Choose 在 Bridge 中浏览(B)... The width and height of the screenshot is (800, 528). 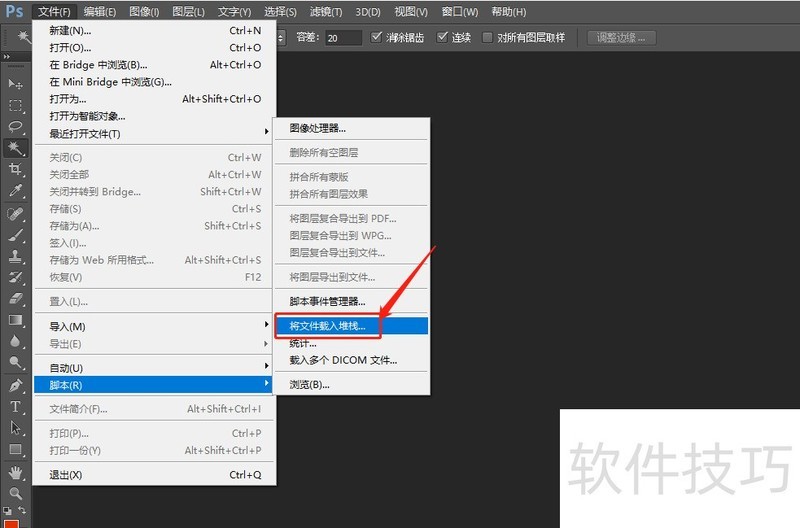[155, 65]
